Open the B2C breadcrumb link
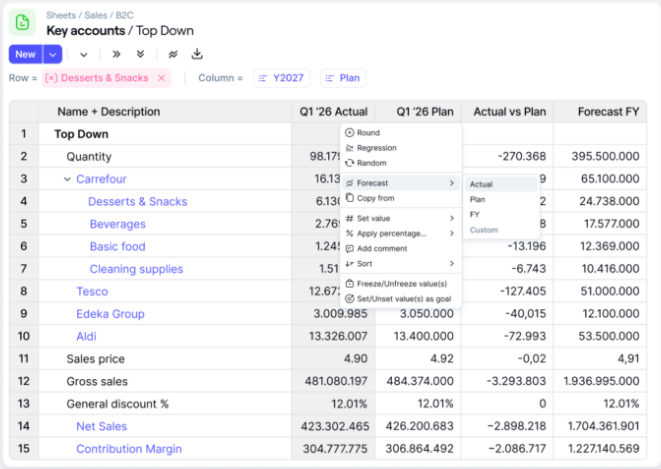 124,16
